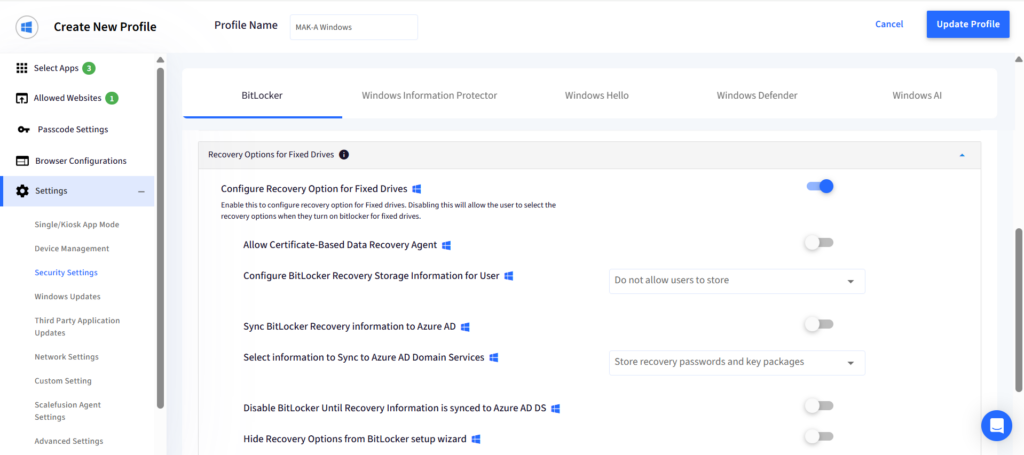Open Custom Setting in sidebar
The height and width of the screenshot is (455, 1024).
point(63,381)
